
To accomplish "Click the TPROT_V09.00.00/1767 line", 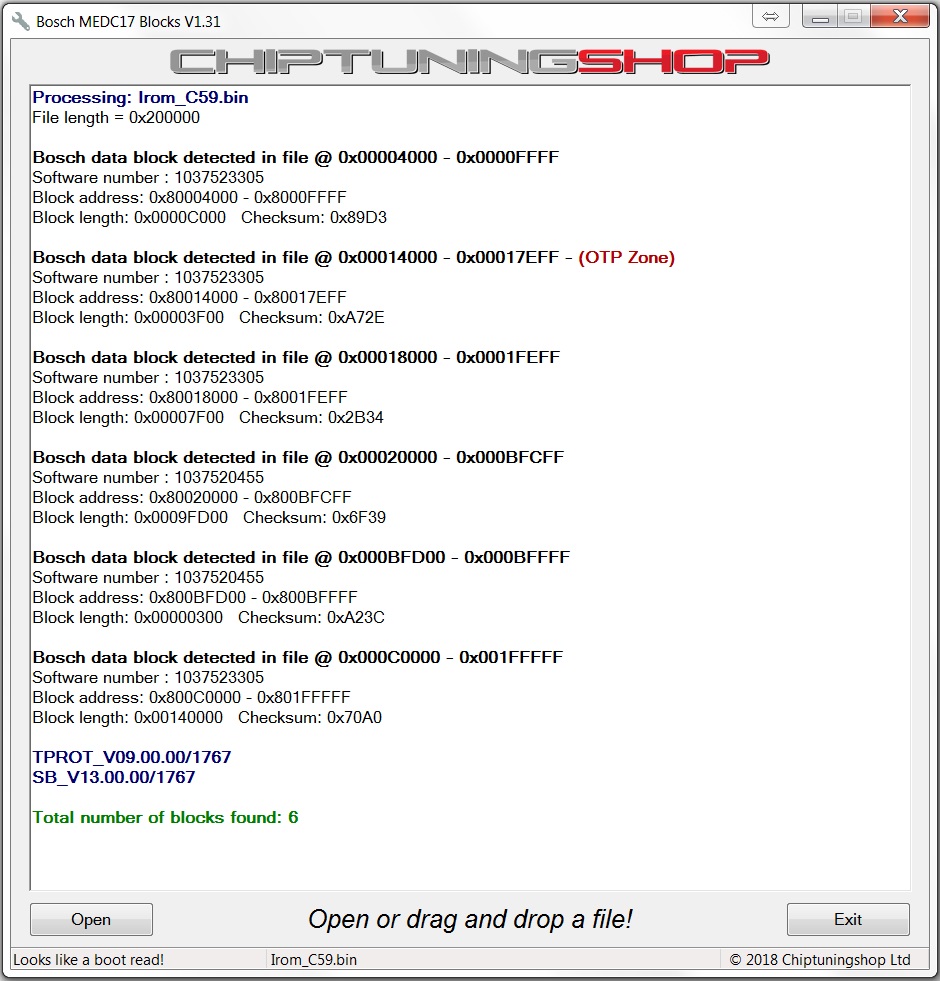I will (x=132, y=758).
